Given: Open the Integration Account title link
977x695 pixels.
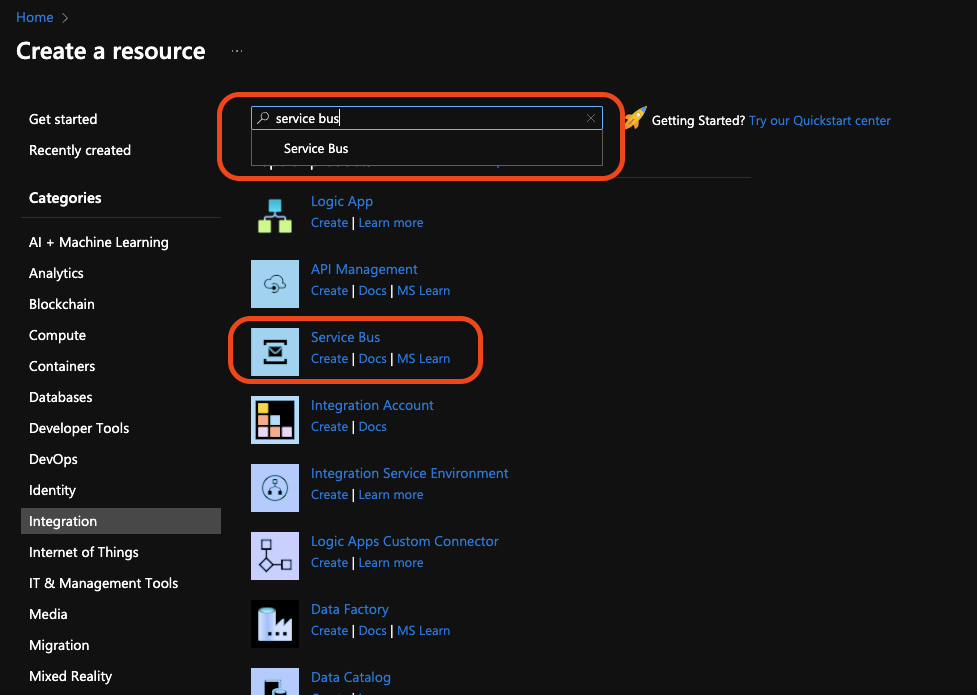Looking at the screenshot, I should click(372, 405).
